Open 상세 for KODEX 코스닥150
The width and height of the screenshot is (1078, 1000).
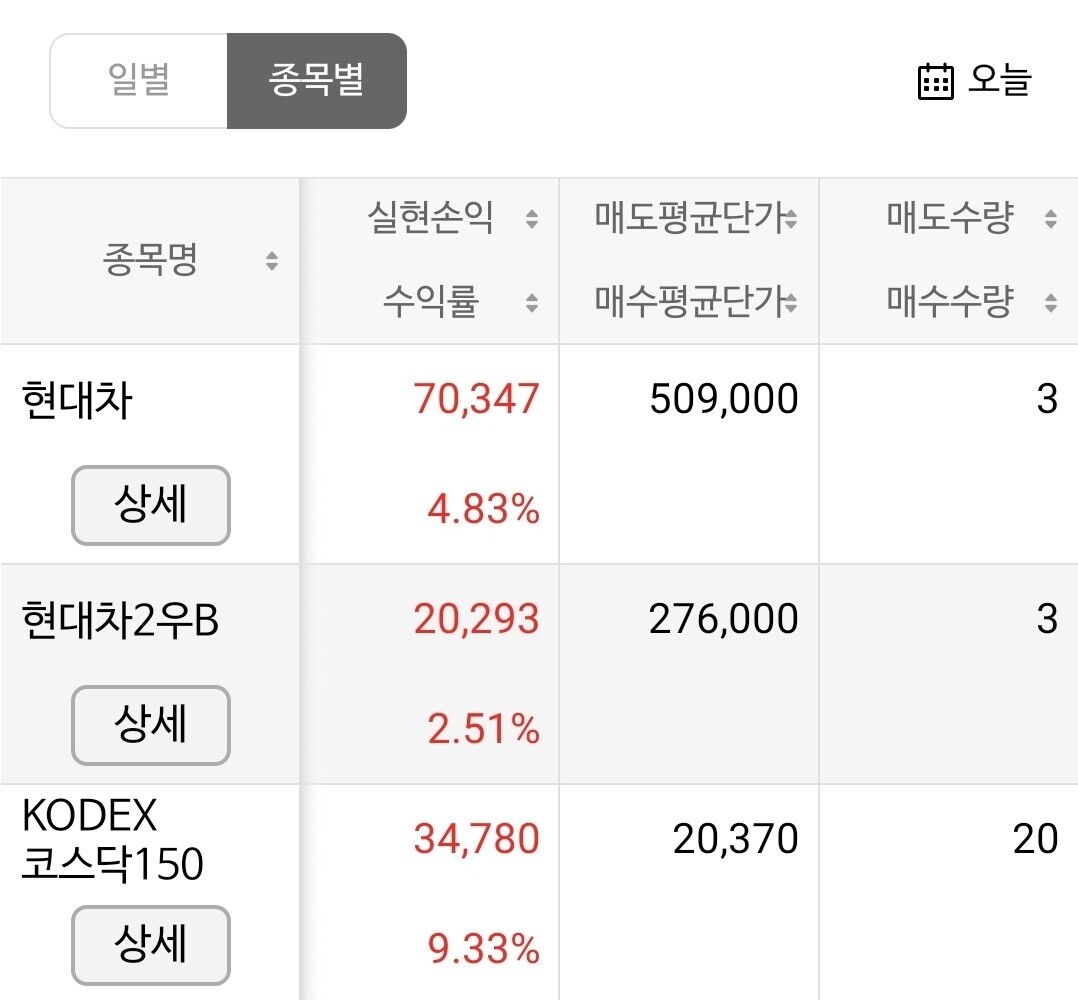tap(151, 945)
